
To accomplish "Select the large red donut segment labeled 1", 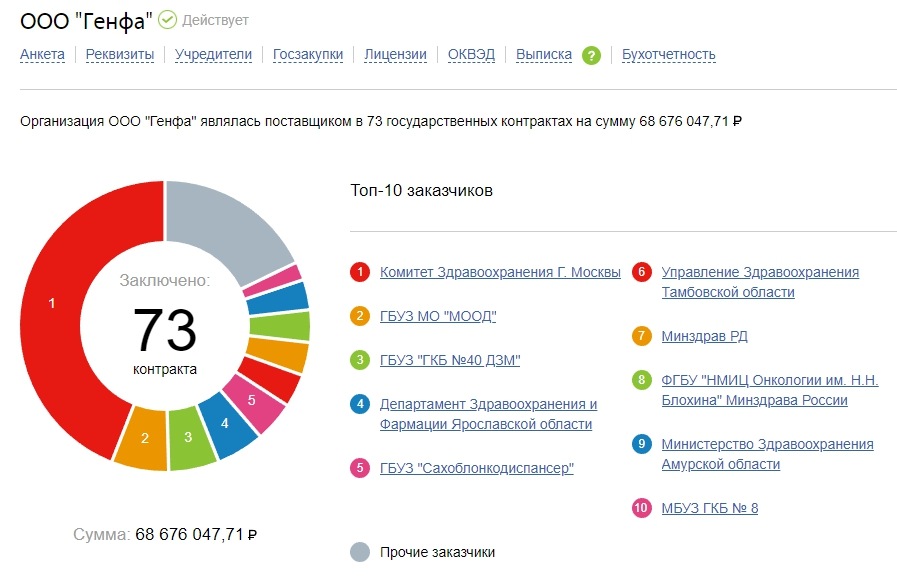I will click(x=54, y=303).
